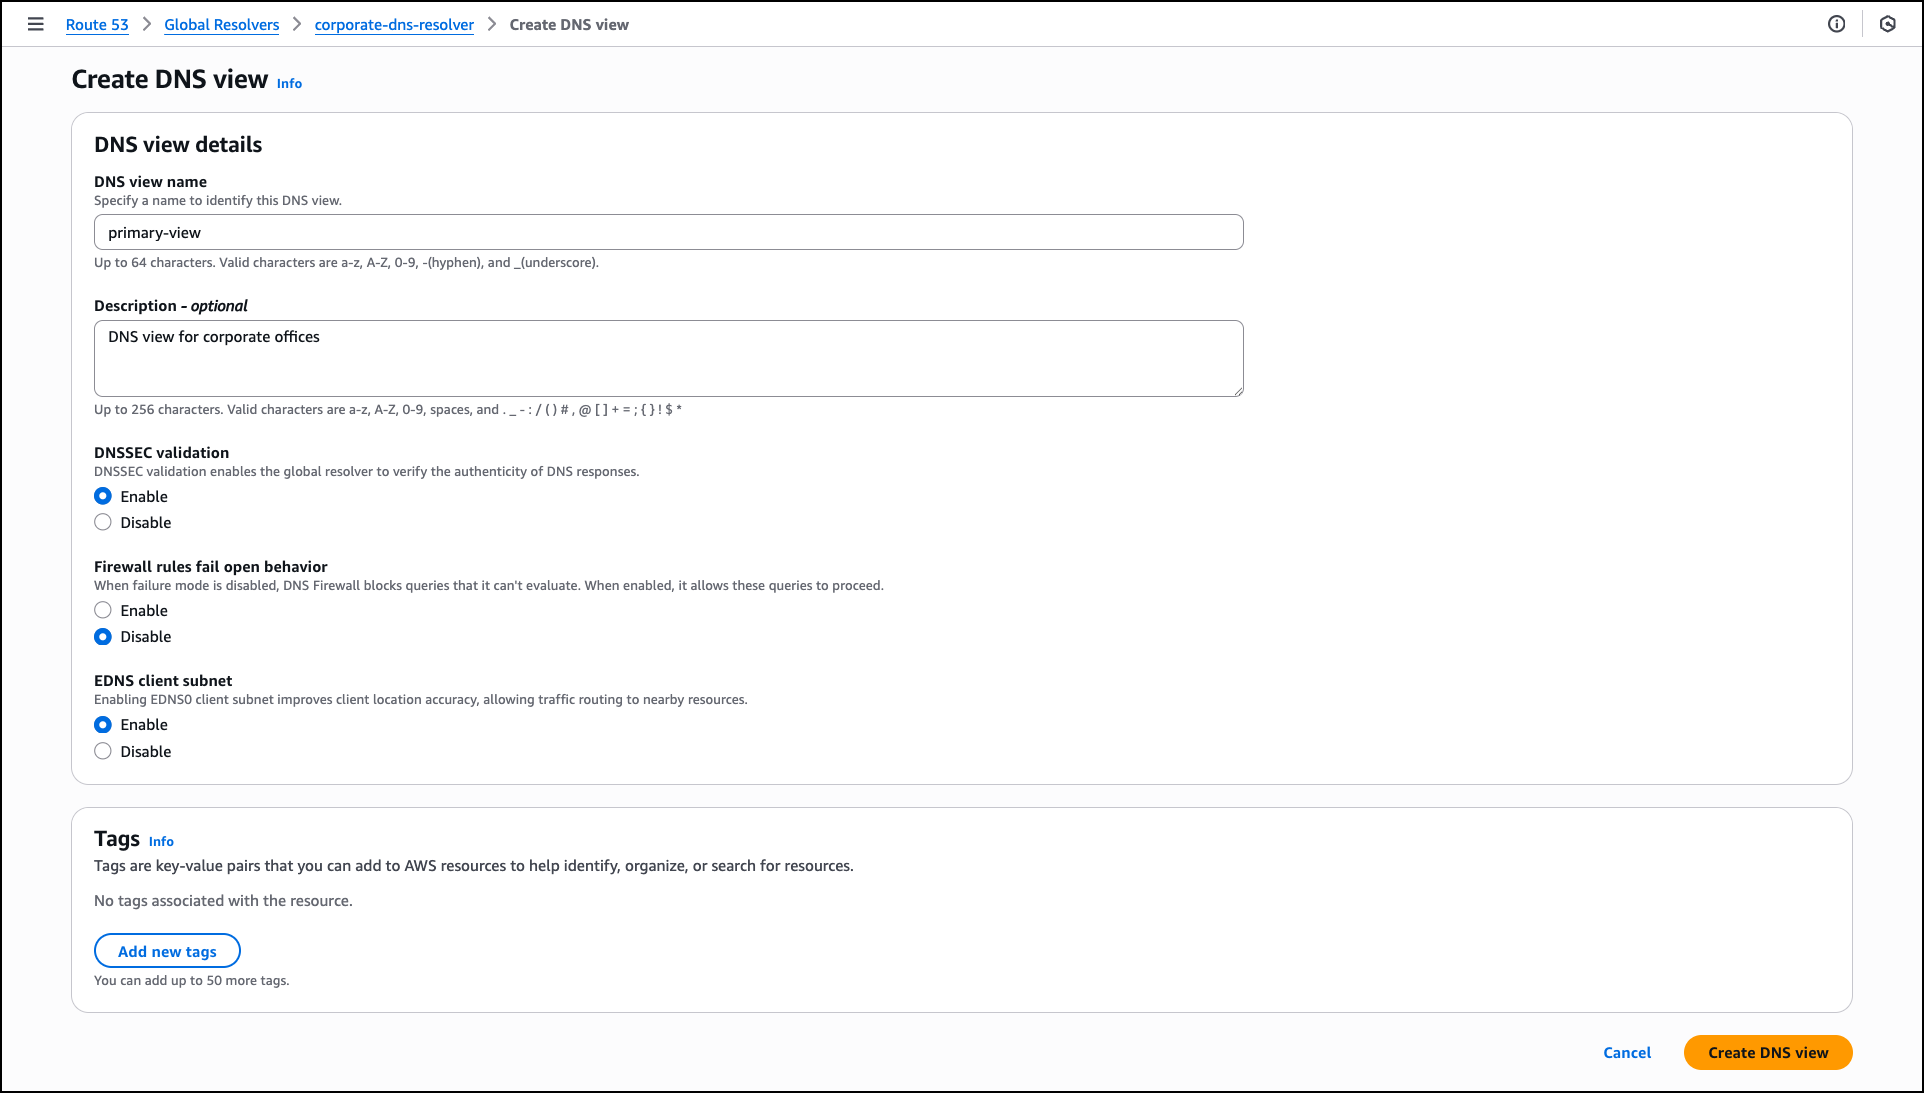Select Disable for DNSSEC validation

pos(103,522)
